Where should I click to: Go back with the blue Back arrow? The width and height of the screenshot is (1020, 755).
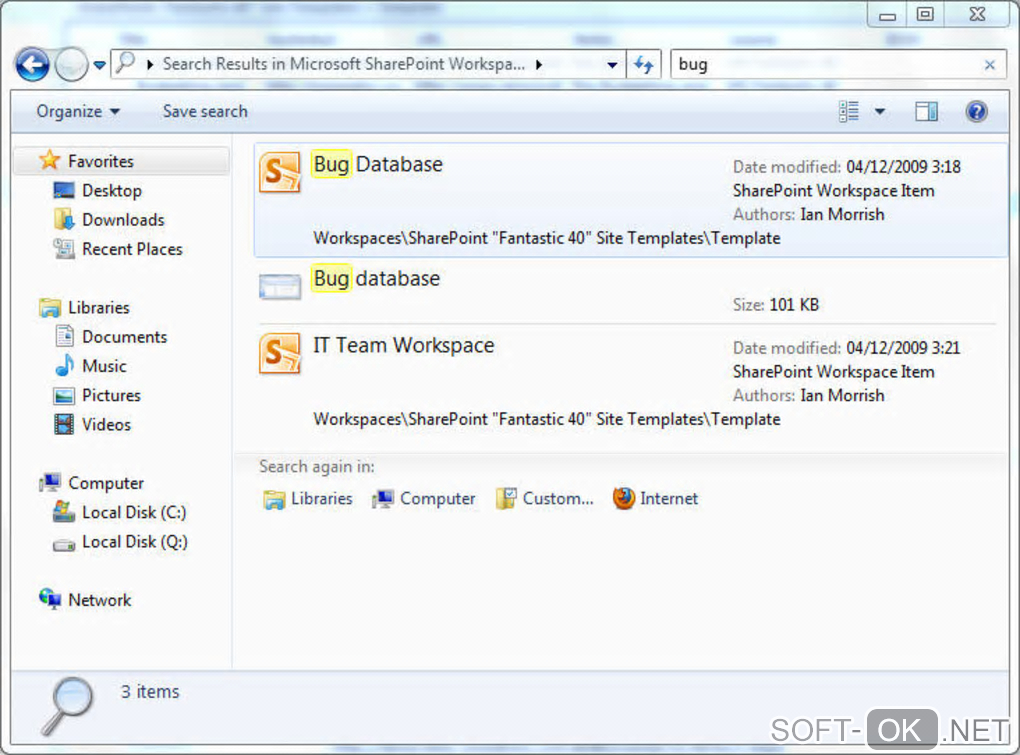pos(33,64)
